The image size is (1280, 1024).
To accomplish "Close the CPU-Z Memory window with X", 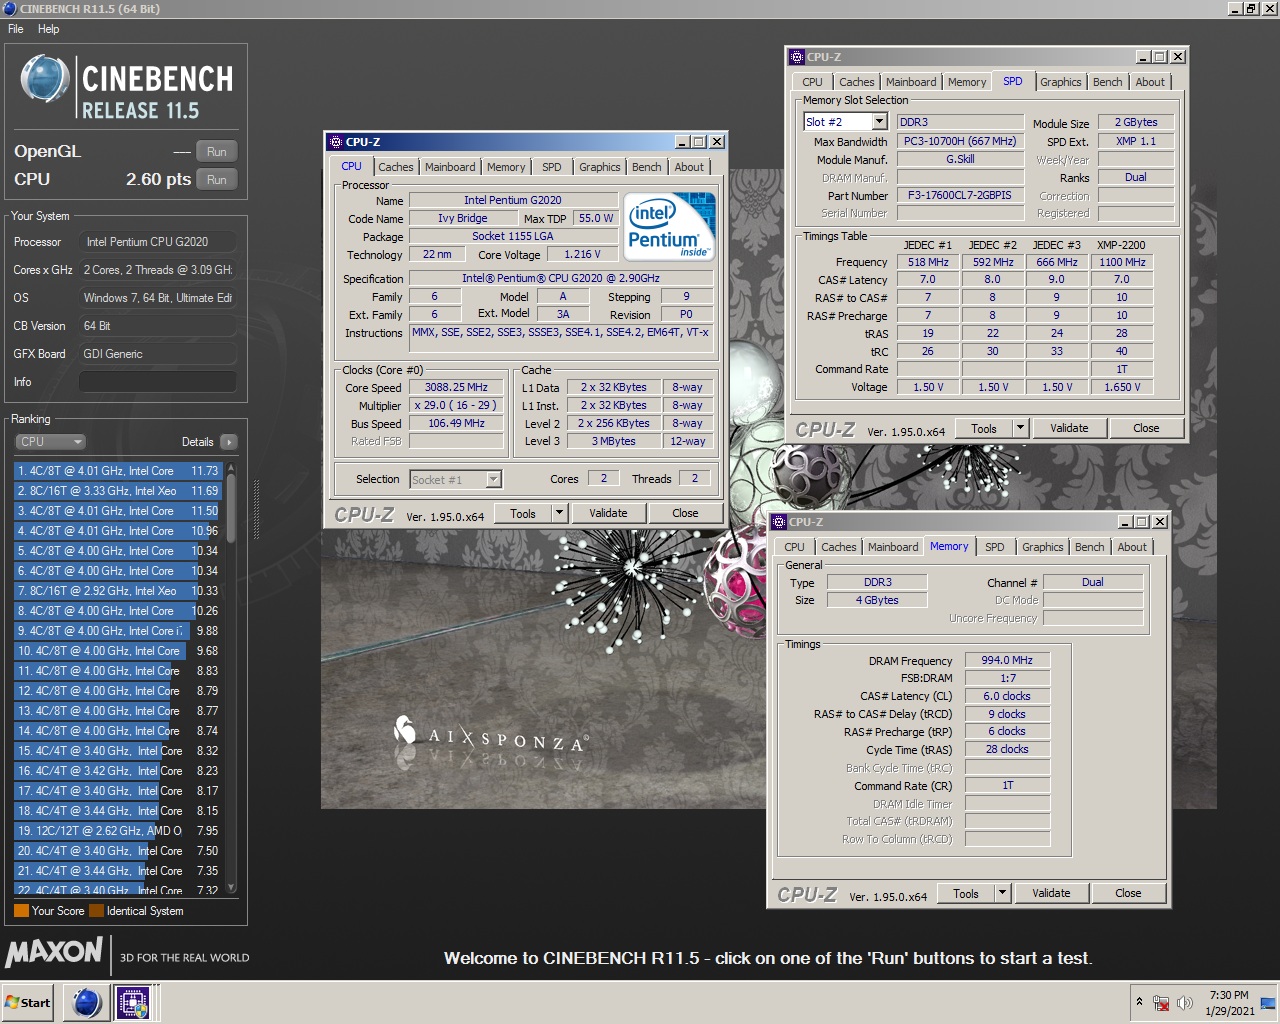I will pyautogui.click(x=1160, y=522).
